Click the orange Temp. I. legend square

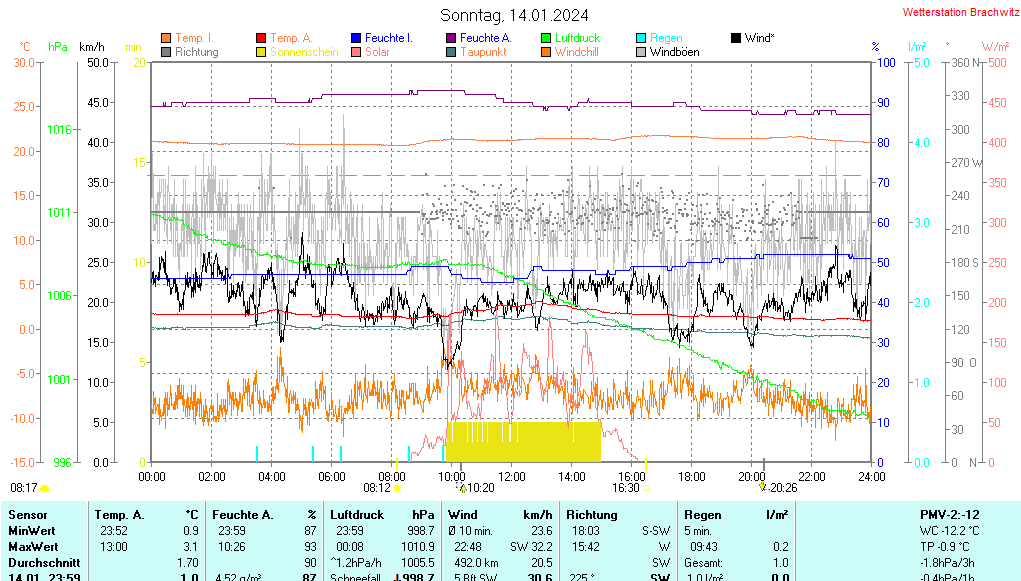click(166, 38)
